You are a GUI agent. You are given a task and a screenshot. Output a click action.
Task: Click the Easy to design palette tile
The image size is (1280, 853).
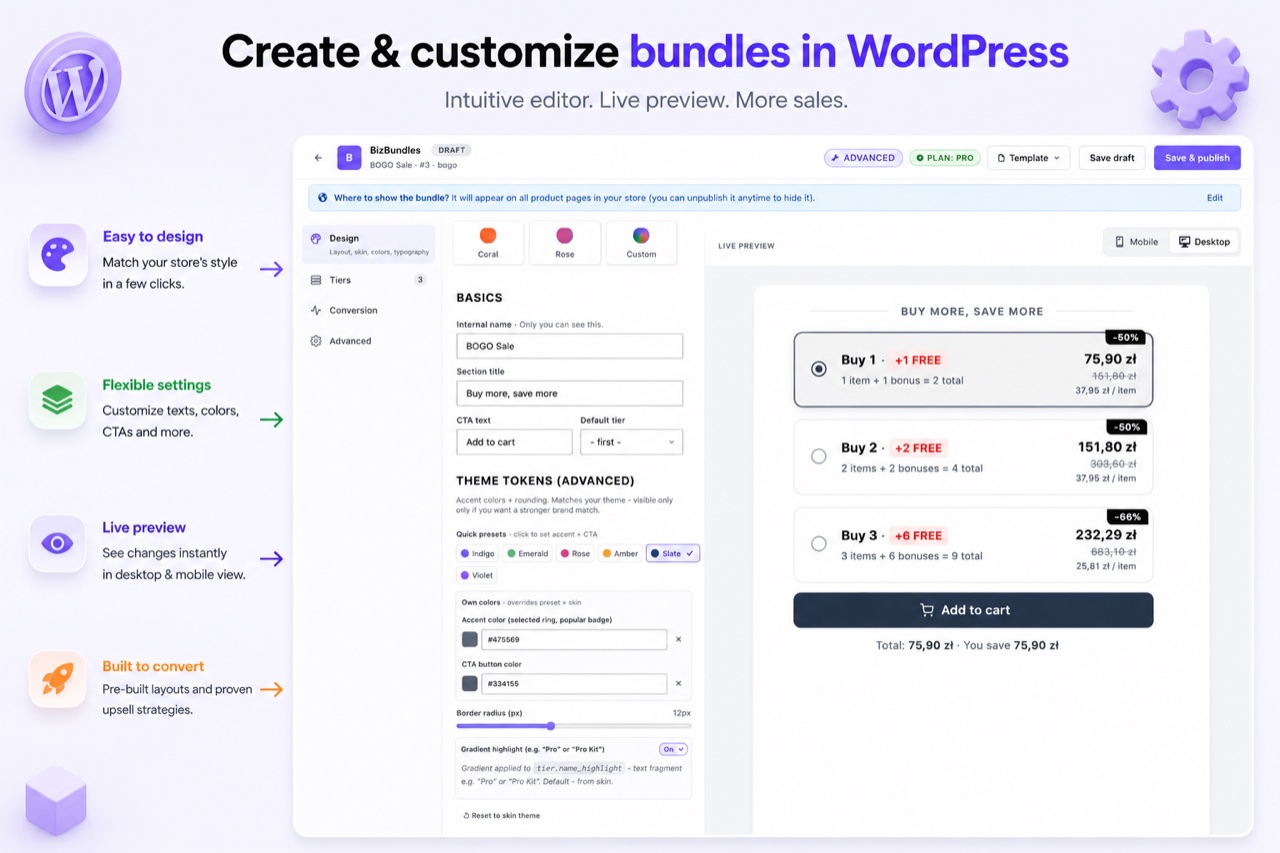[58, 254]
